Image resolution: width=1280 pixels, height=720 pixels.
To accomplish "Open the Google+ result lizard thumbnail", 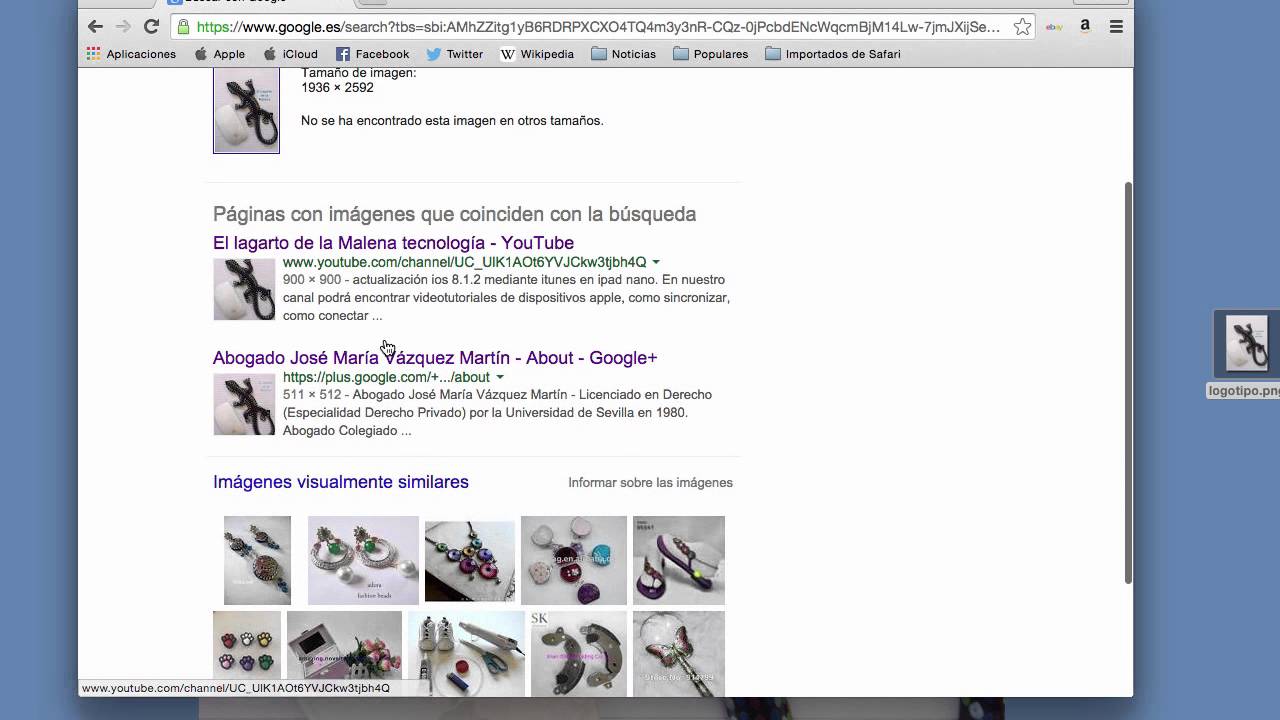I will click(244, 404).
